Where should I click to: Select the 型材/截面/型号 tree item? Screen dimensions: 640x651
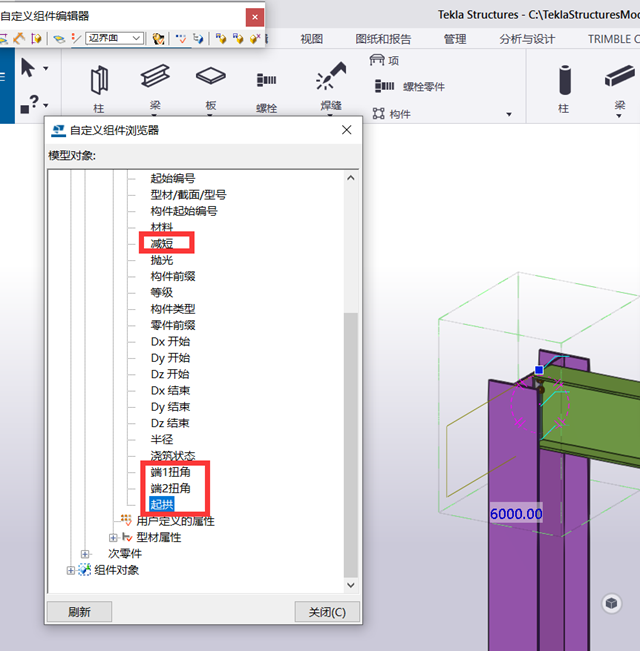(x=188, y=195)
